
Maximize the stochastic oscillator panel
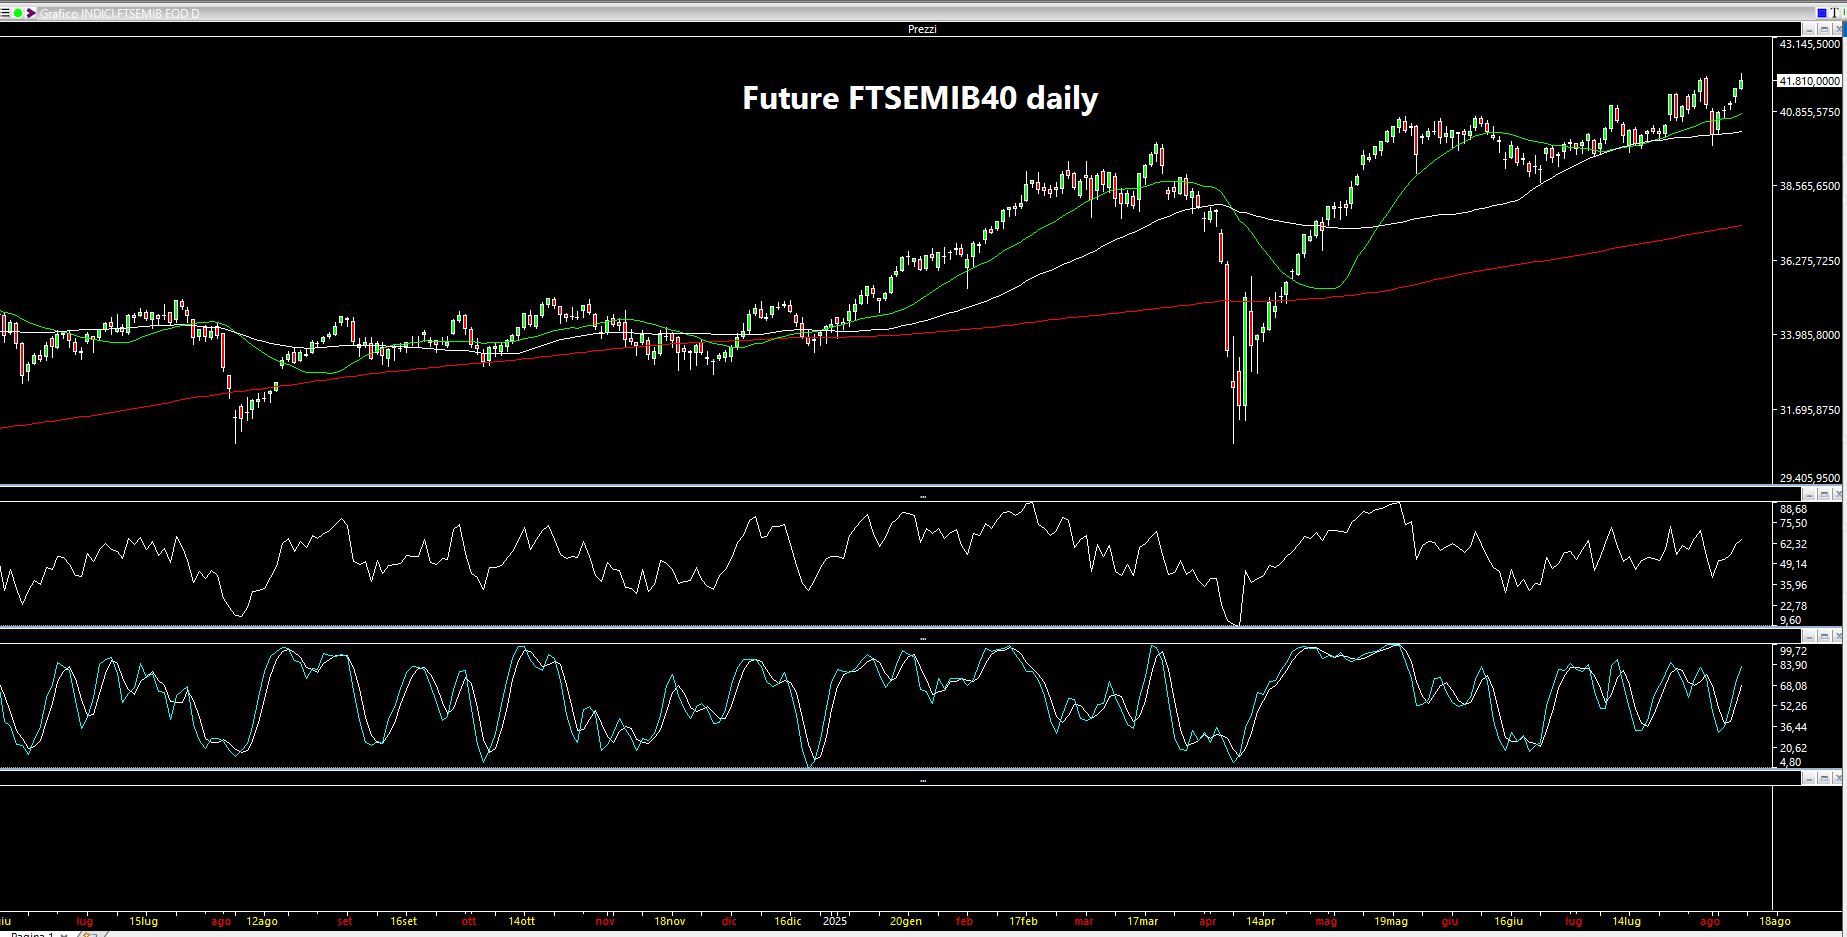1823,636
